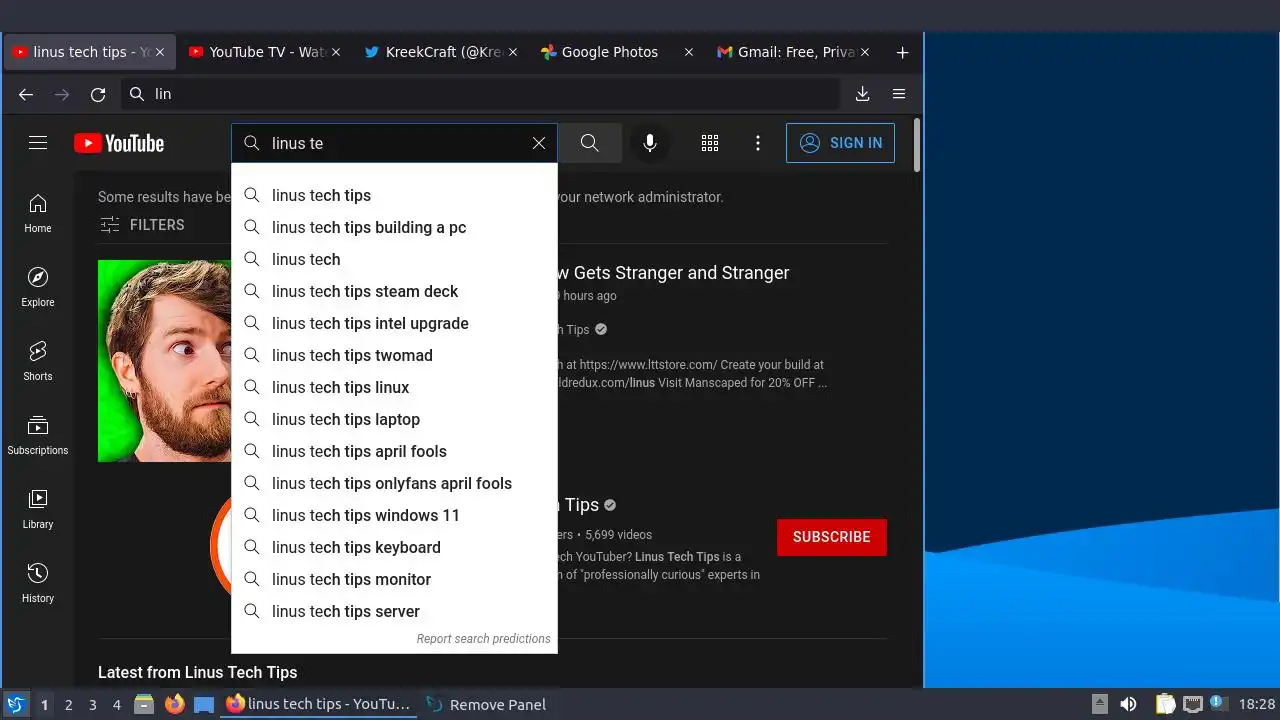Close the linus tech tips tab

point(160,52)
